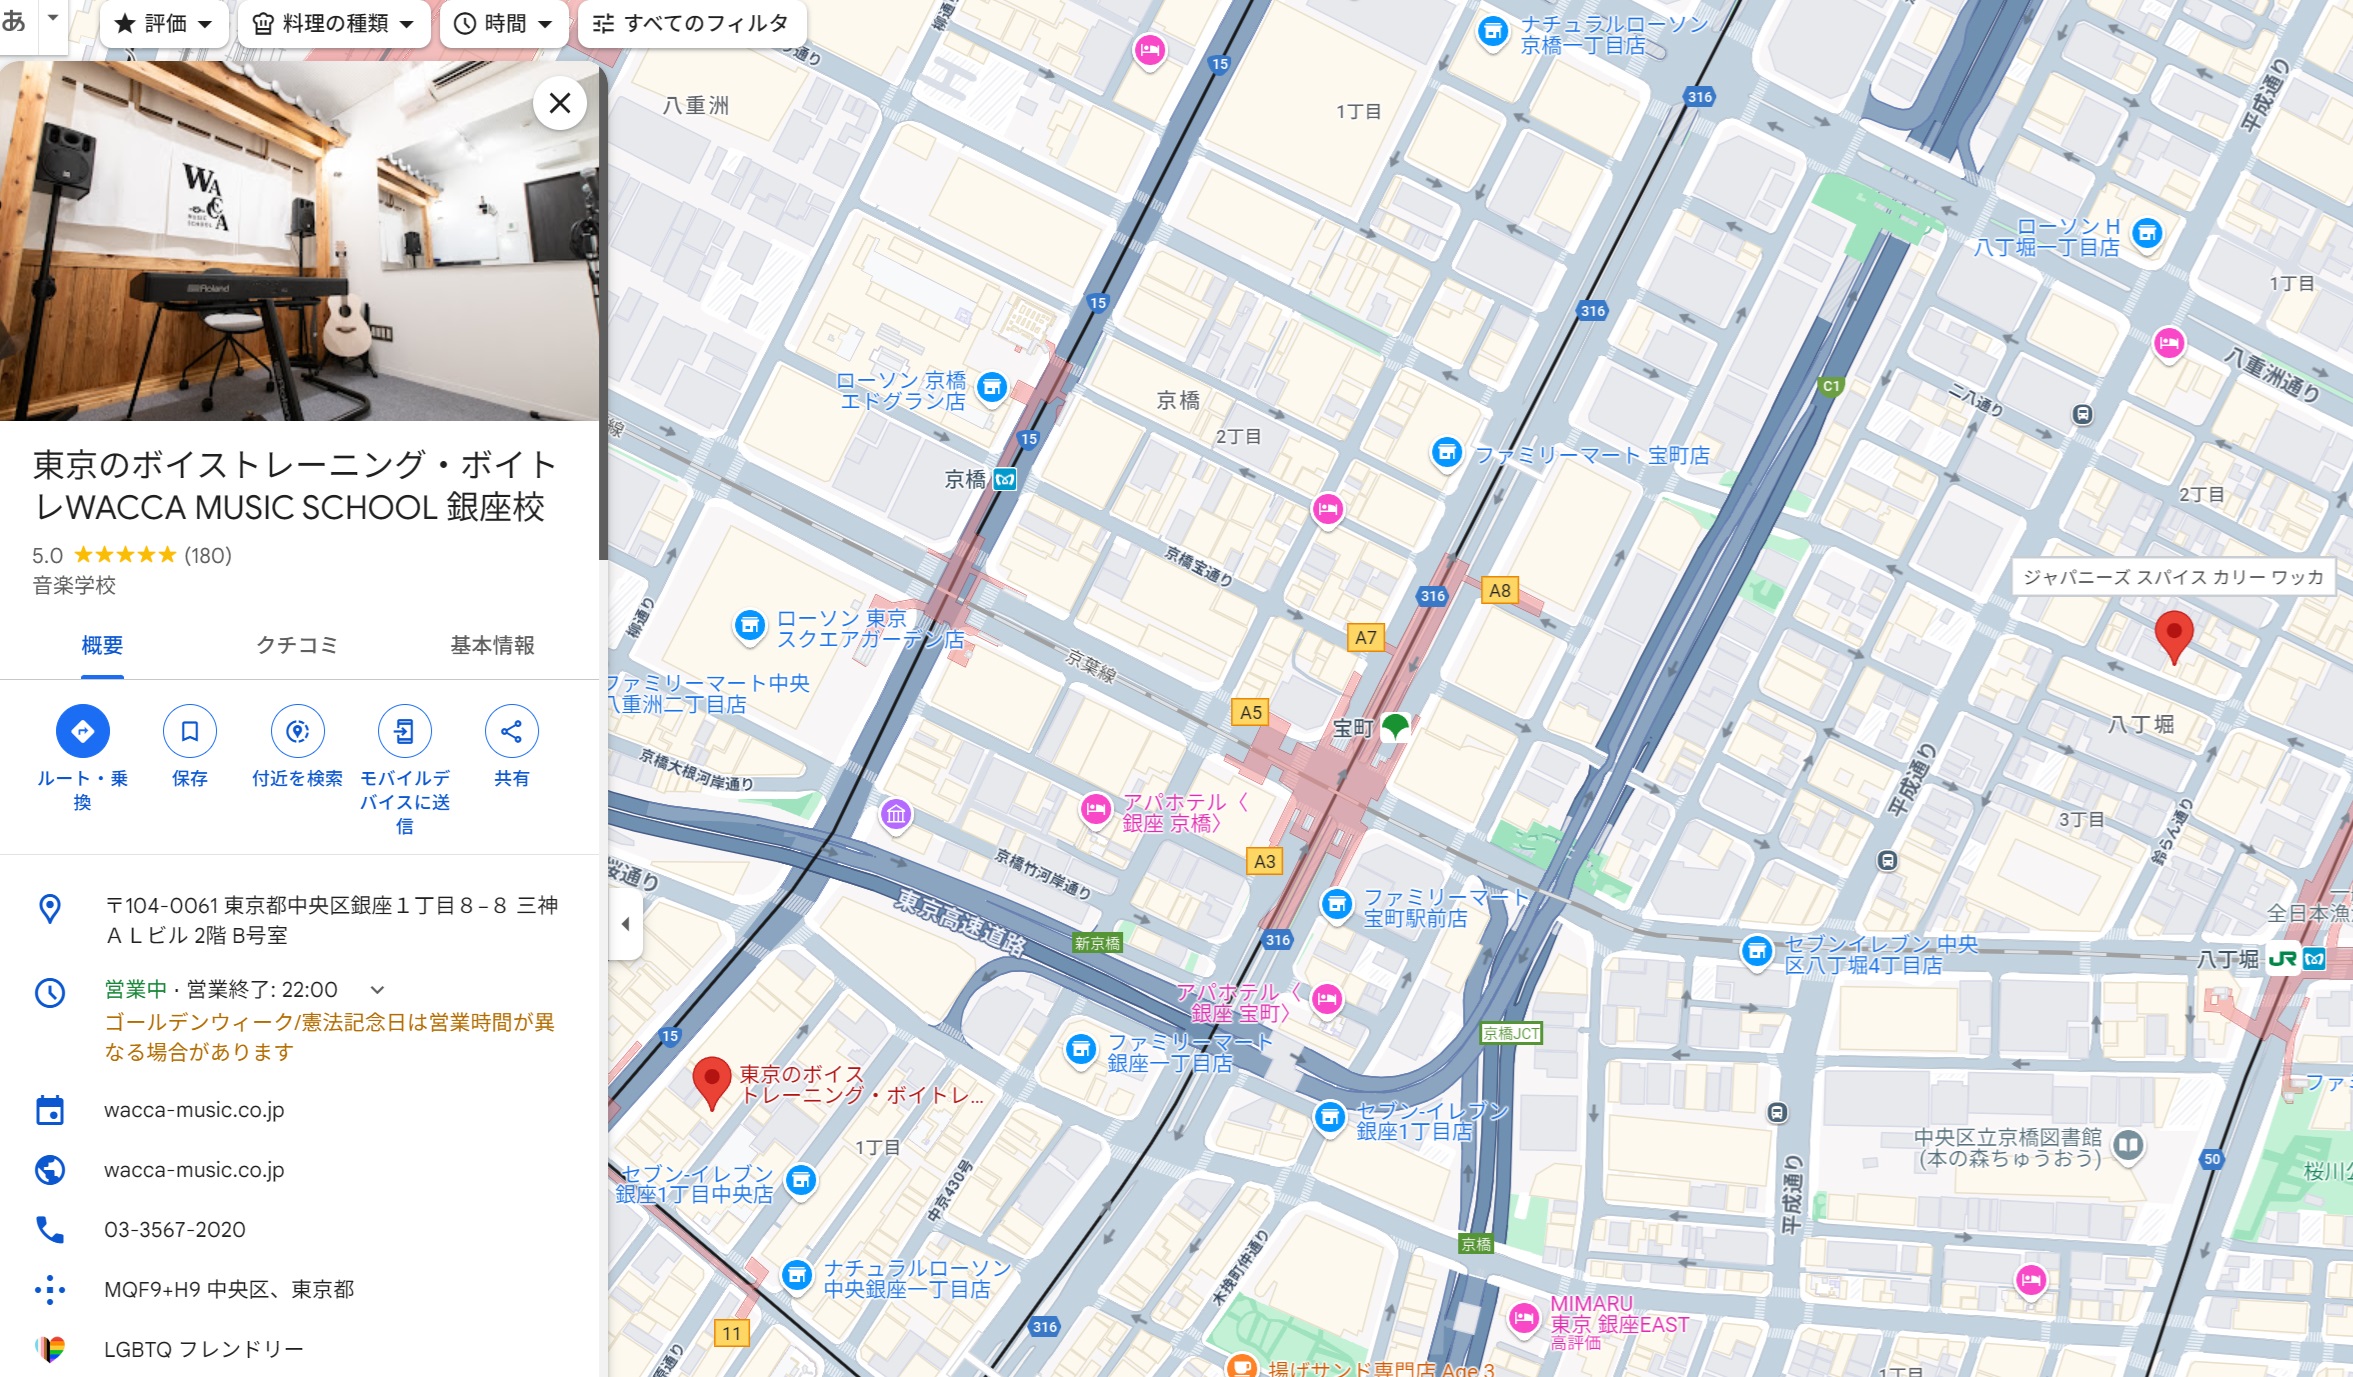The height and width of the screenshot is (1377, 2353).
Task: Click the ナチュラルローソン 京橋一丁目店 icon
Action: 1492,32
